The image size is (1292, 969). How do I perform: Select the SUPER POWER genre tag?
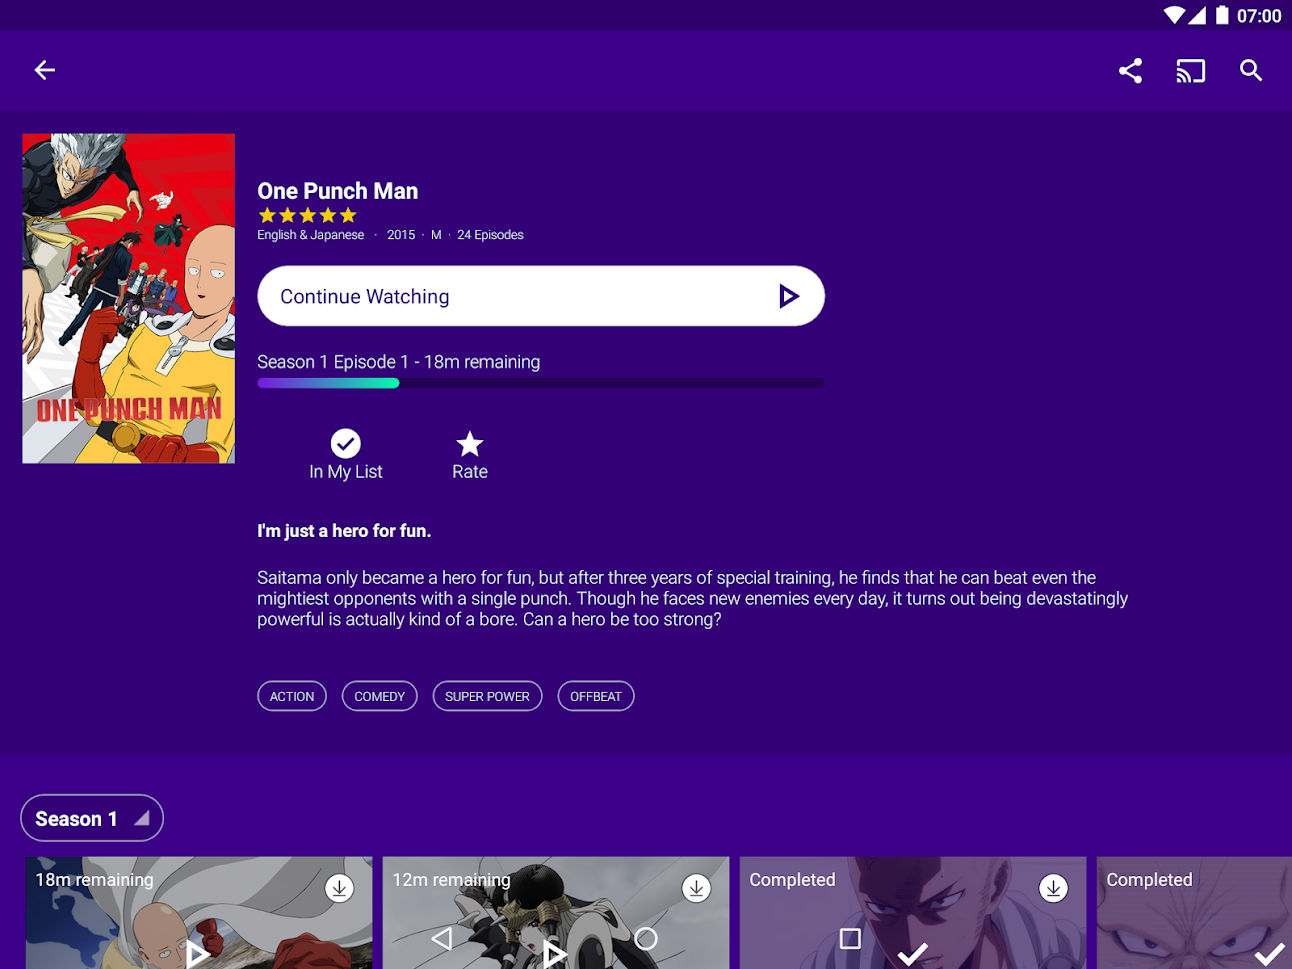point(487,696)
